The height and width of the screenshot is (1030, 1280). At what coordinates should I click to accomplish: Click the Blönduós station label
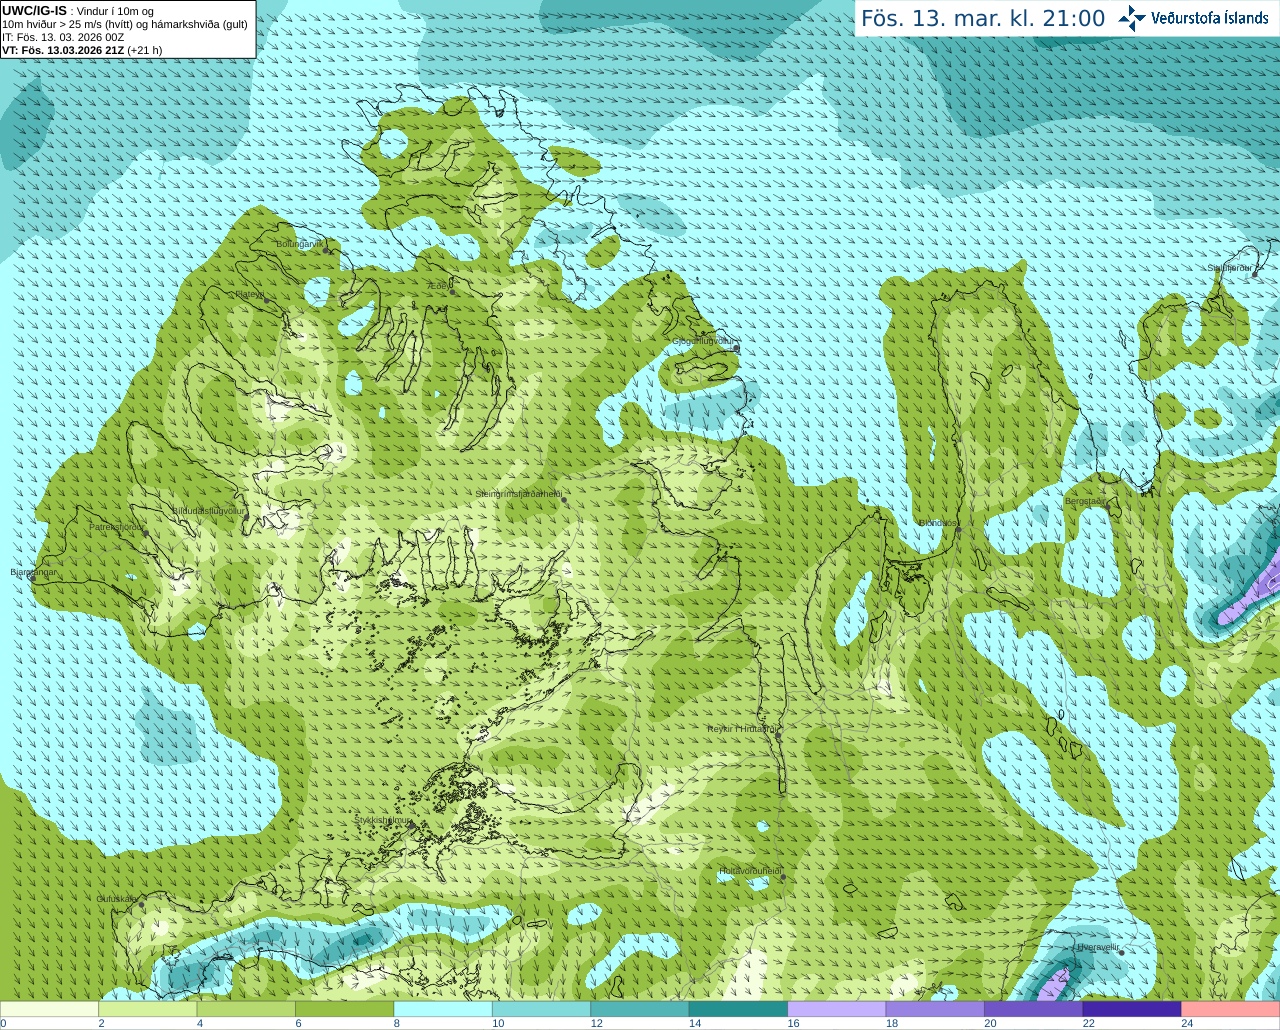(x=938, y=523)
